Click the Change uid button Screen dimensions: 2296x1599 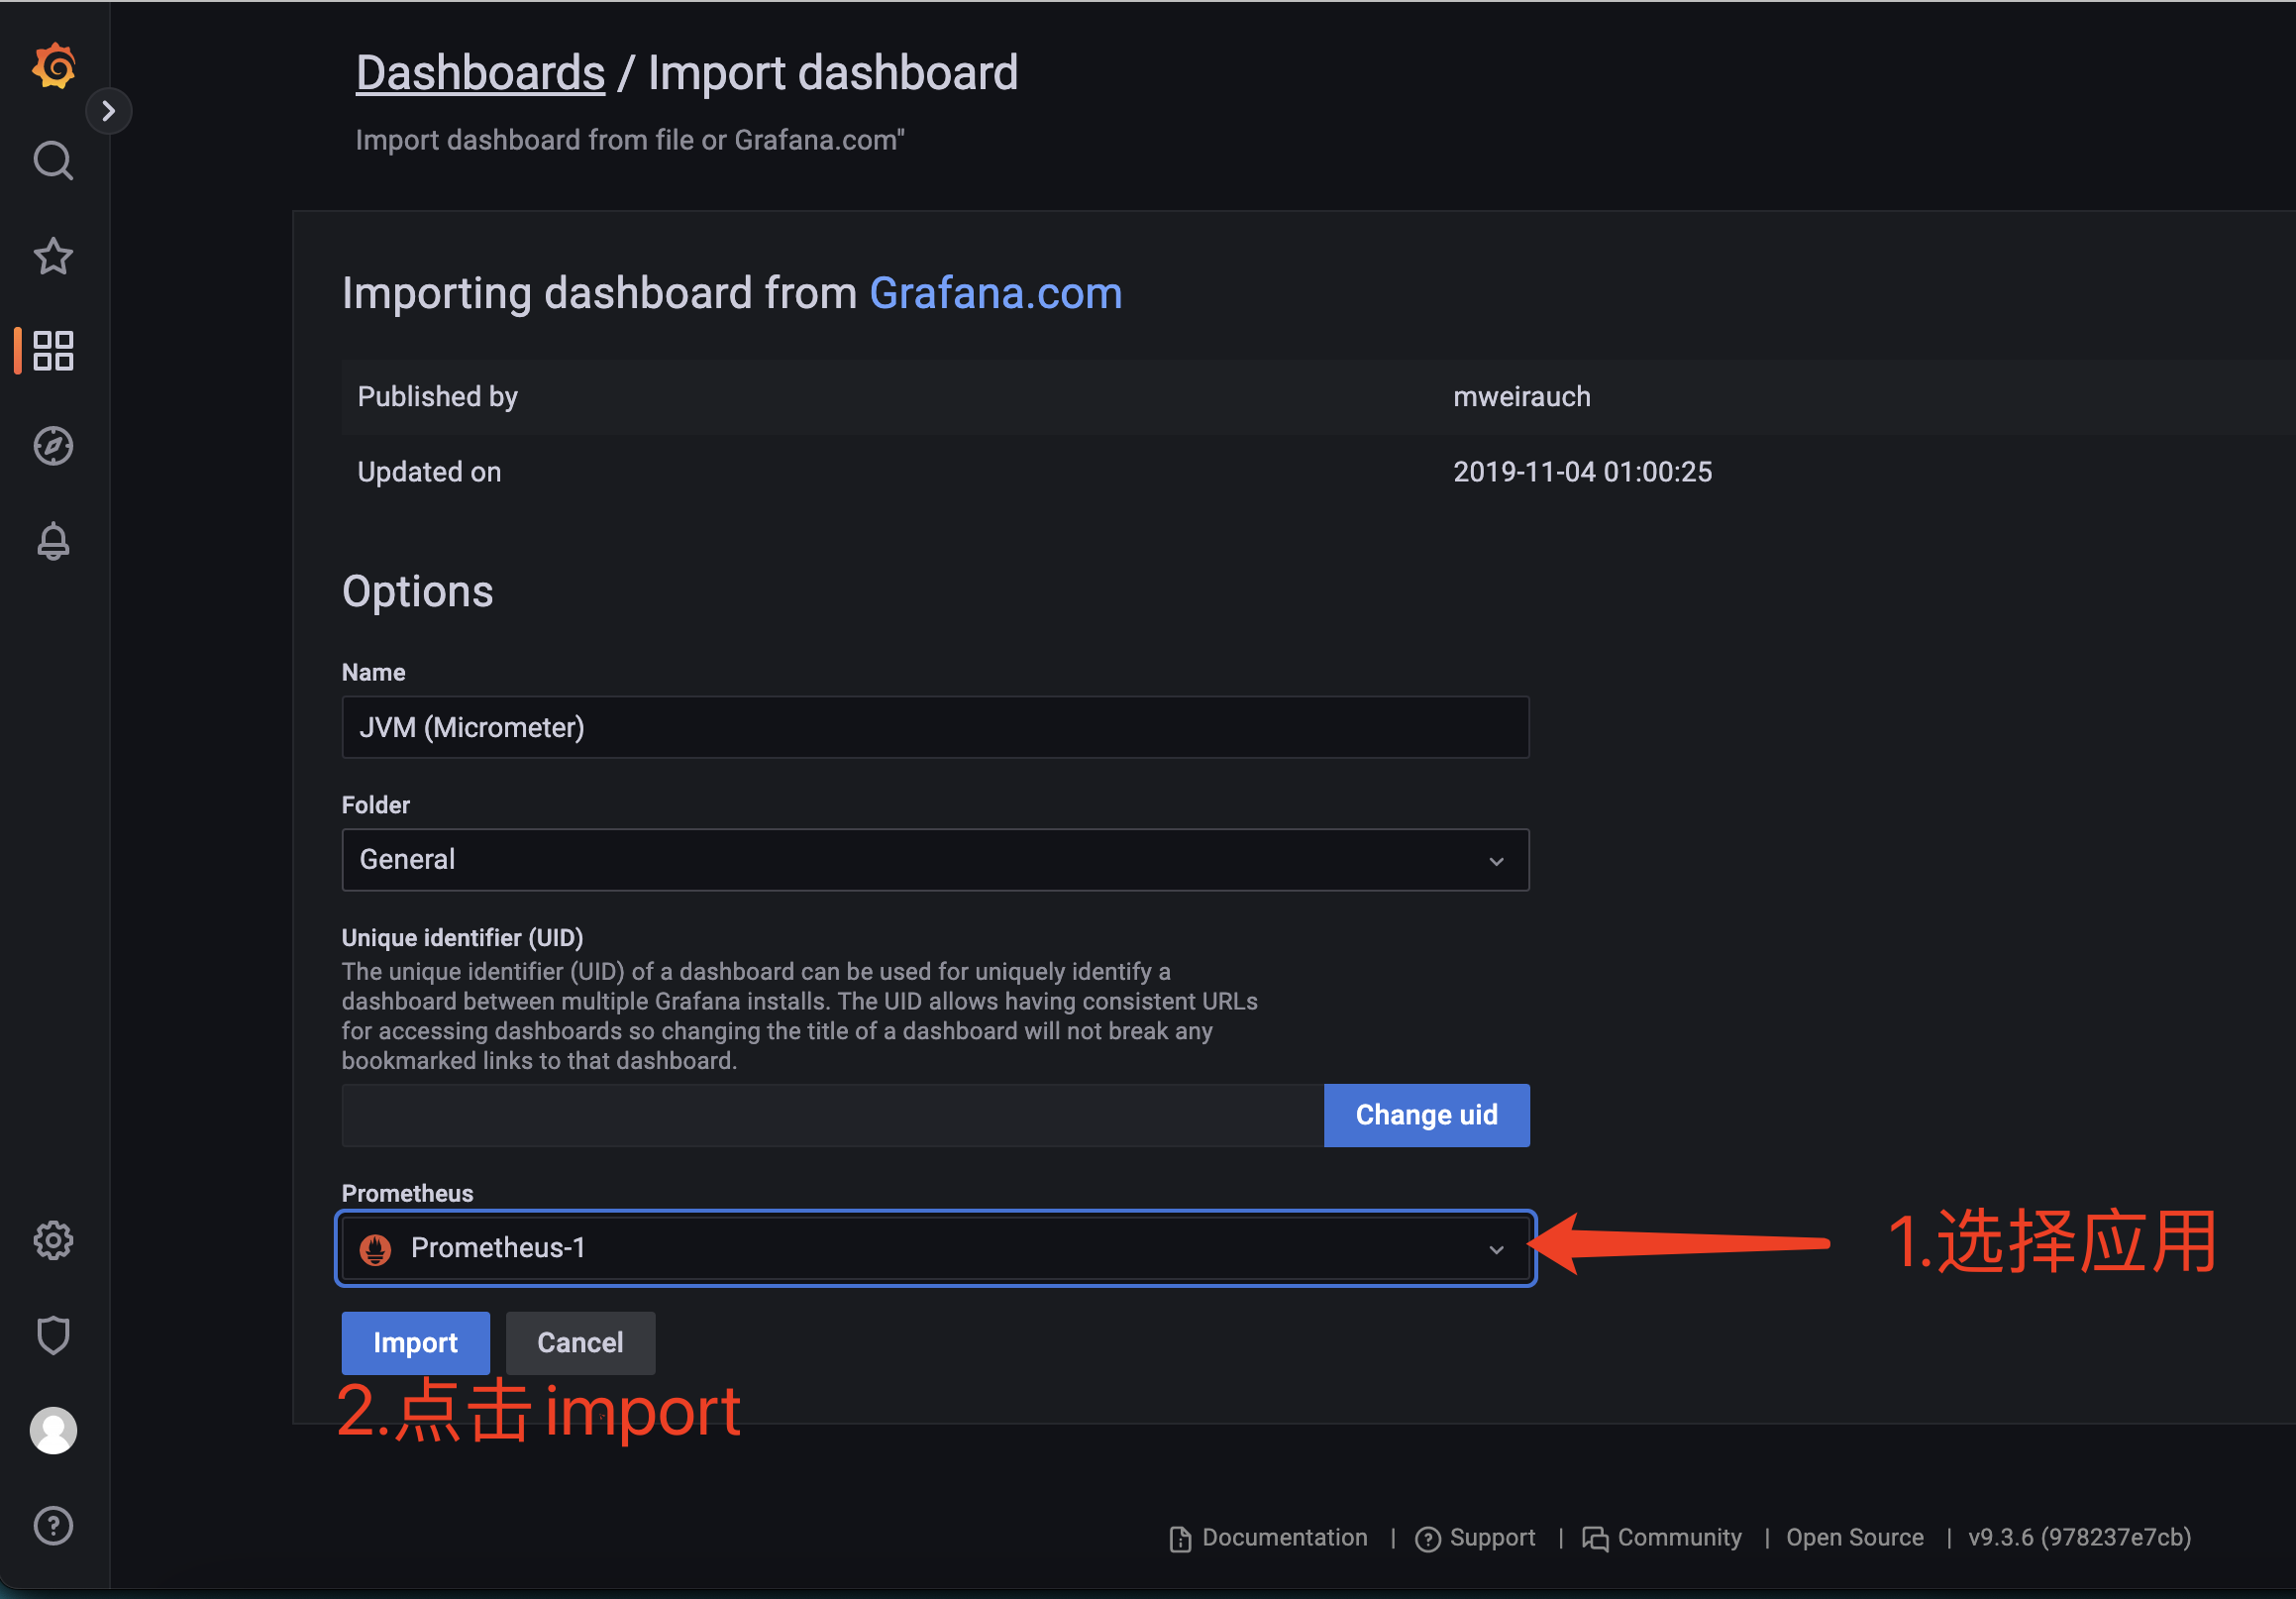[1427, 1115]
